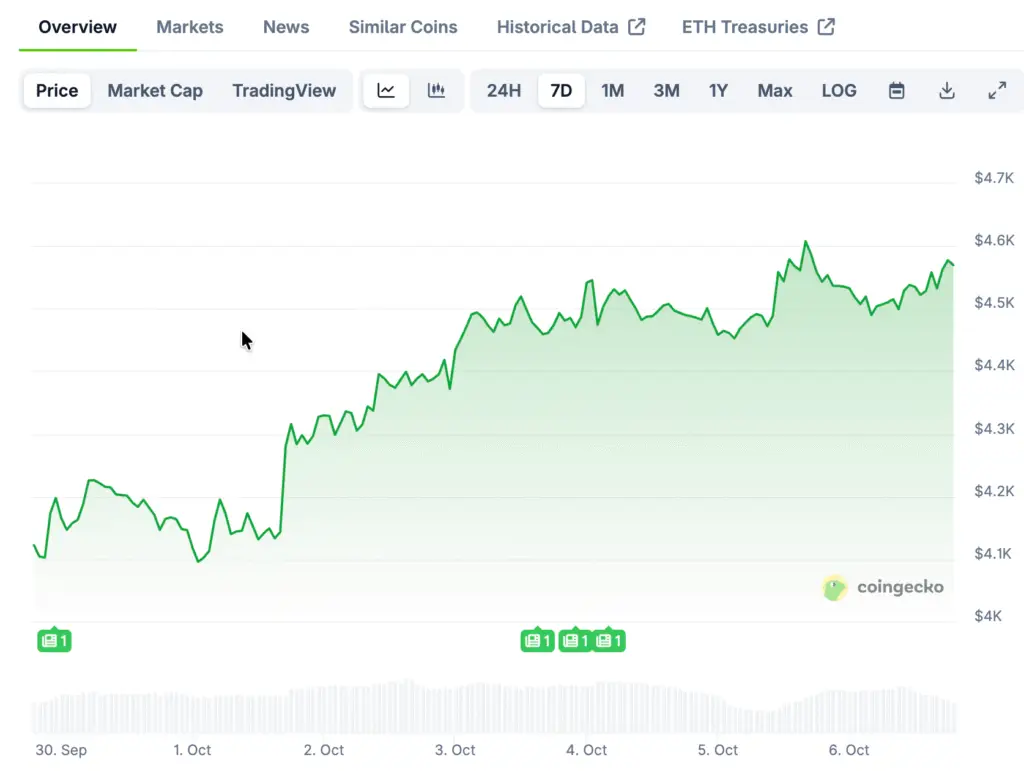Open the Markets tab
1024x771 pixels.
point(190,27)
